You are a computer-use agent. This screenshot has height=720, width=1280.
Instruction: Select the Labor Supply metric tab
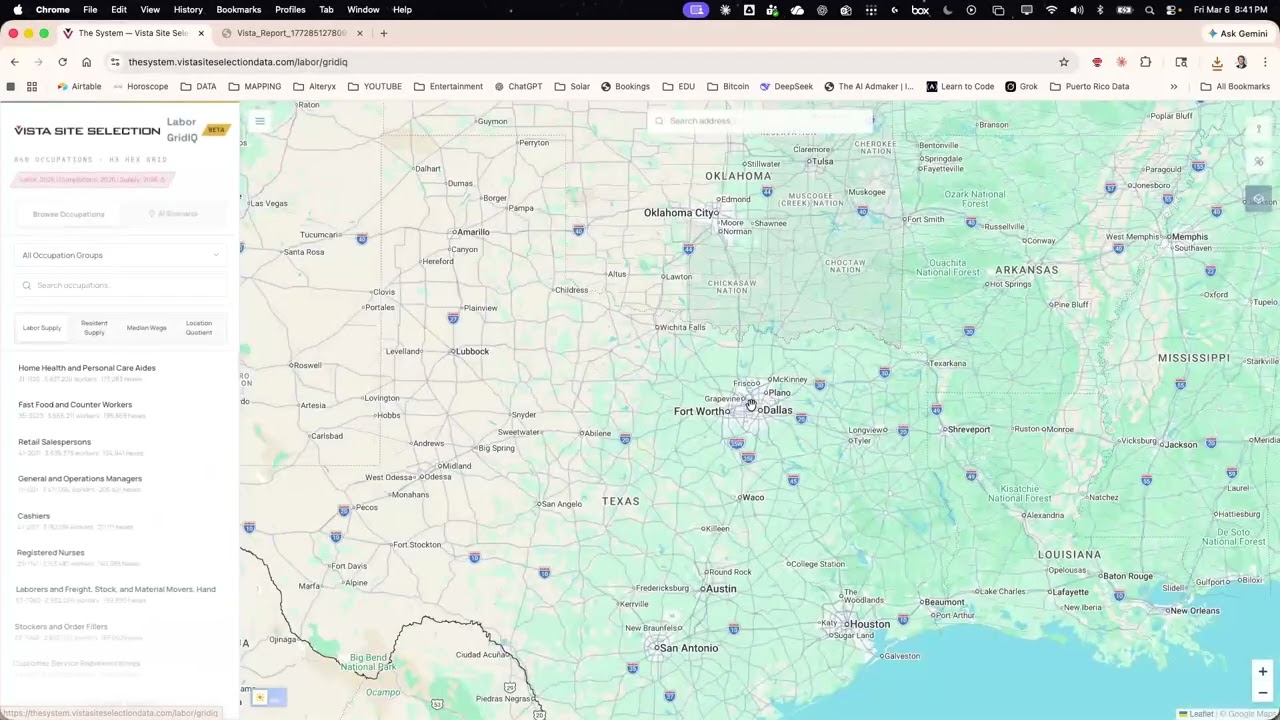tap(42, 328)
